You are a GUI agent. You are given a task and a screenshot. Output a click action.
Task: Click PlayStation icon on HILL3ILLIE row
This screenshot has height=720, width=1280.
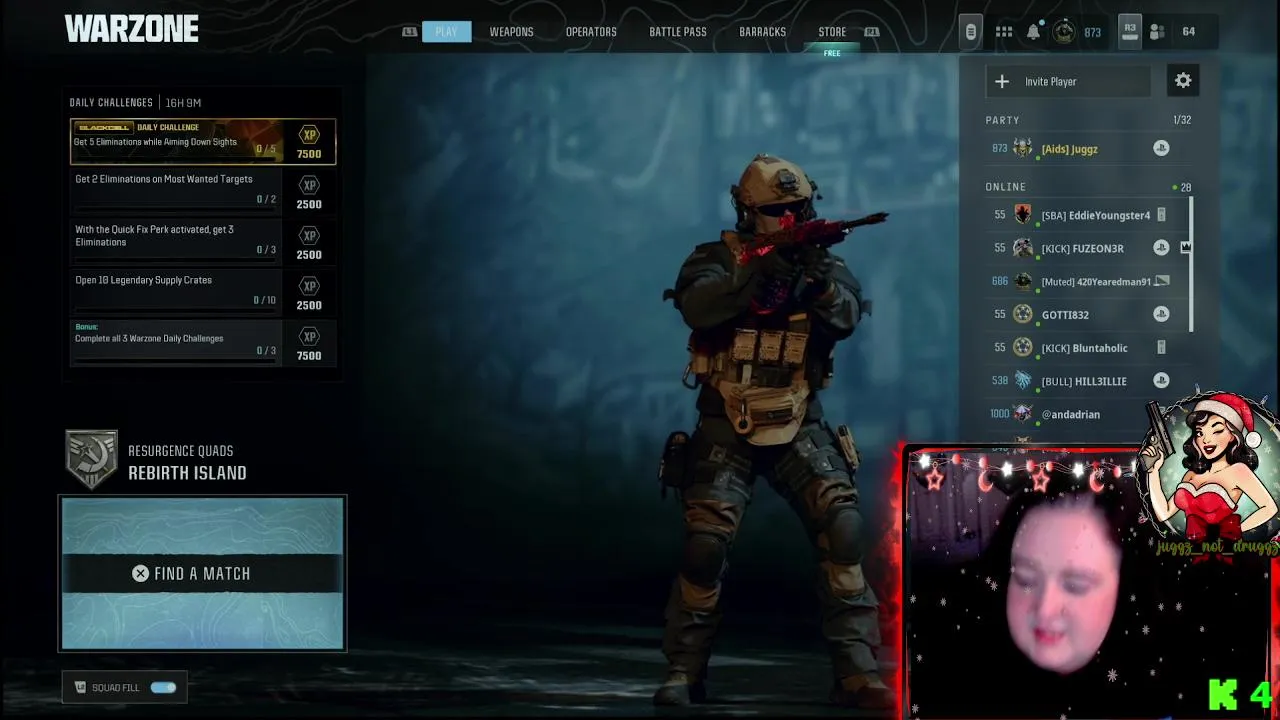pos(1161,380)
